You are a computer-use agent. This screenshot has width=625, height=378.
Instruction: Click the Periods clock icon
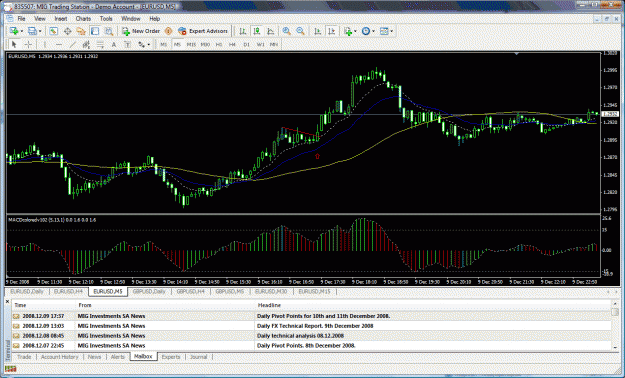point(366,31)
